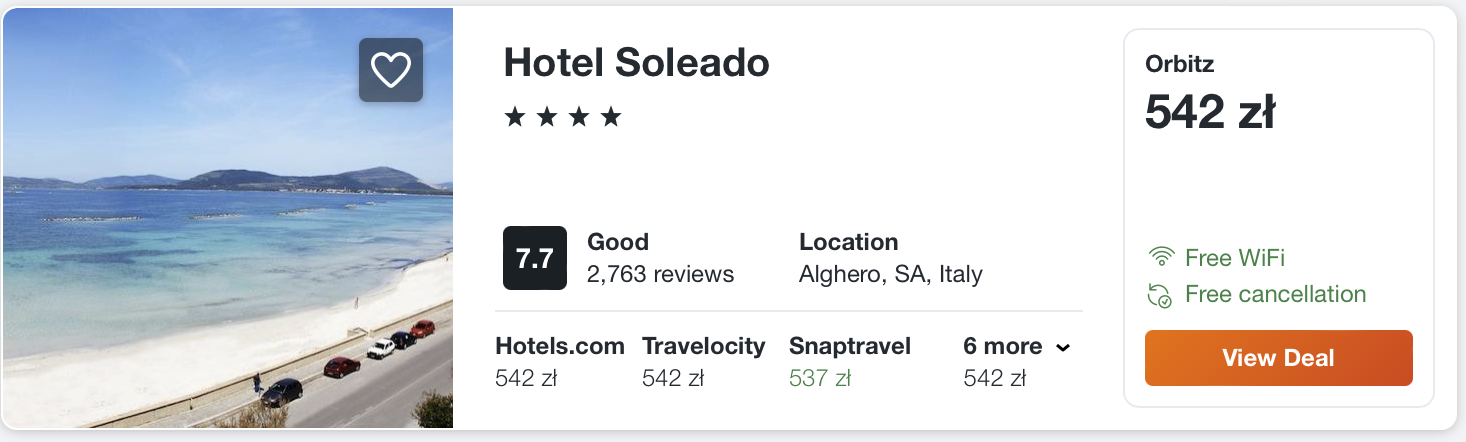Click the 7.7 rating score badge
The width and height of the screenshot is (1466, 442).
(534, 258)
